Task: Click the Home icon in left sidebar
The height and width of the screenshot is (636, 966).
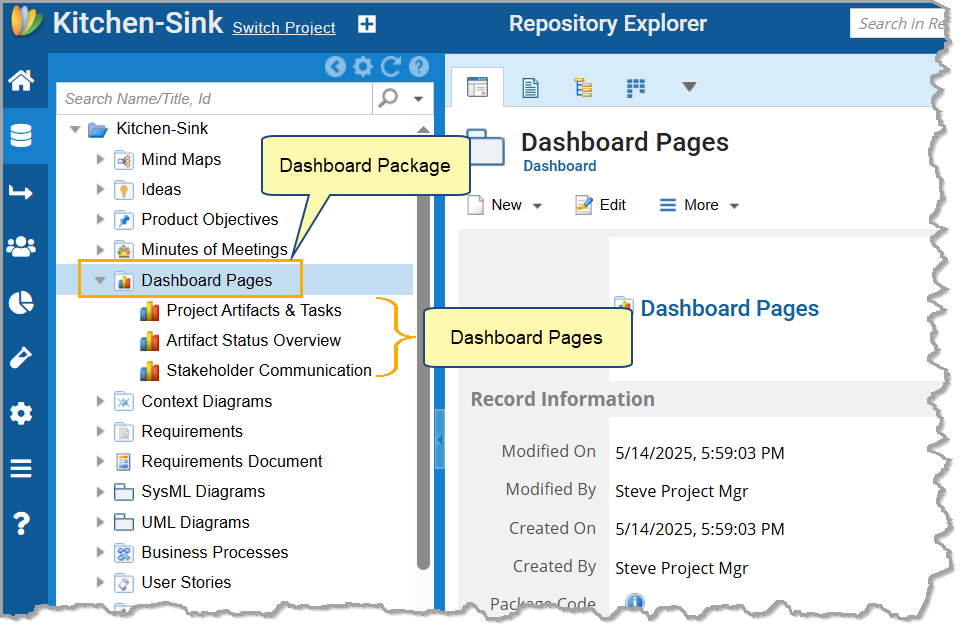Action: click(x=21, y=82)
